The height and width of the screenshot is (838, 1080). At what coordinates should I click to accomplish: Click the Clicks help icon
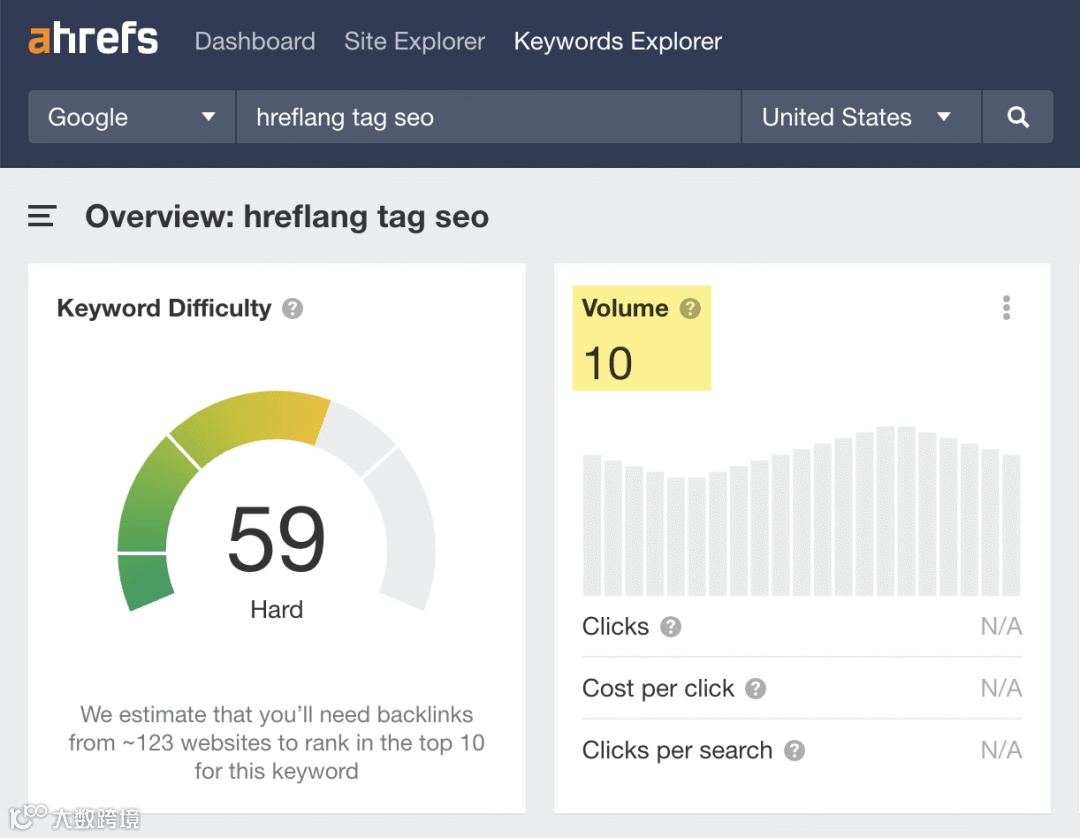coord(671,627)
